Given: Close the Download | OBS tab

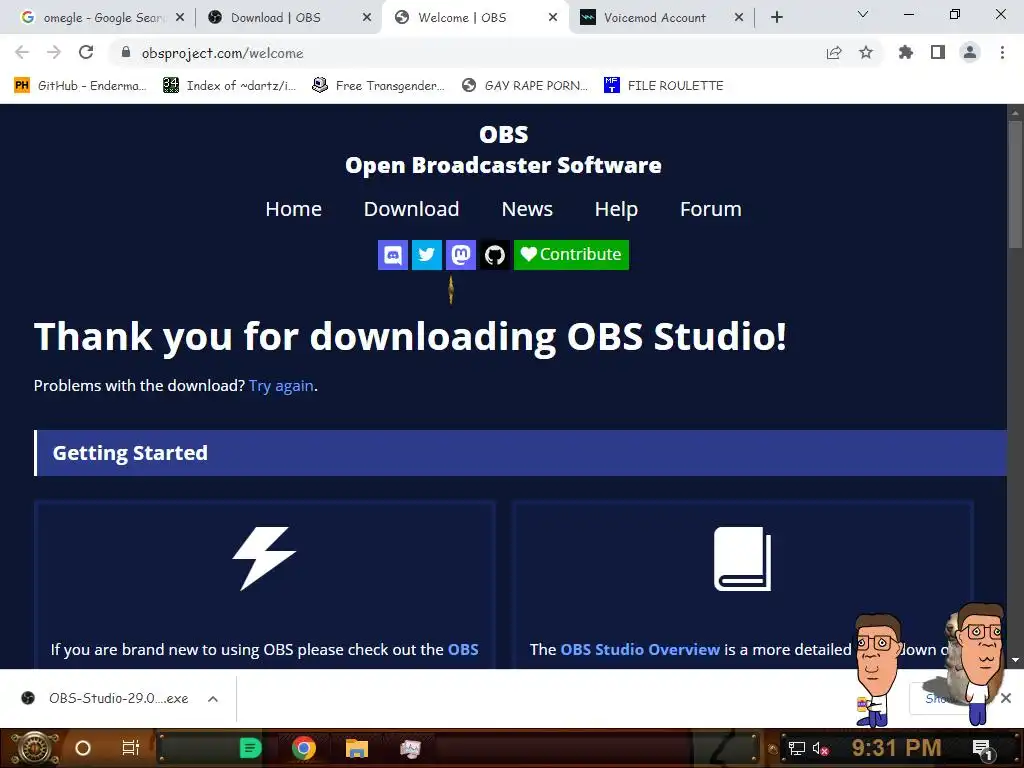Looking at the screenshot, I should [x=367, y=18].
